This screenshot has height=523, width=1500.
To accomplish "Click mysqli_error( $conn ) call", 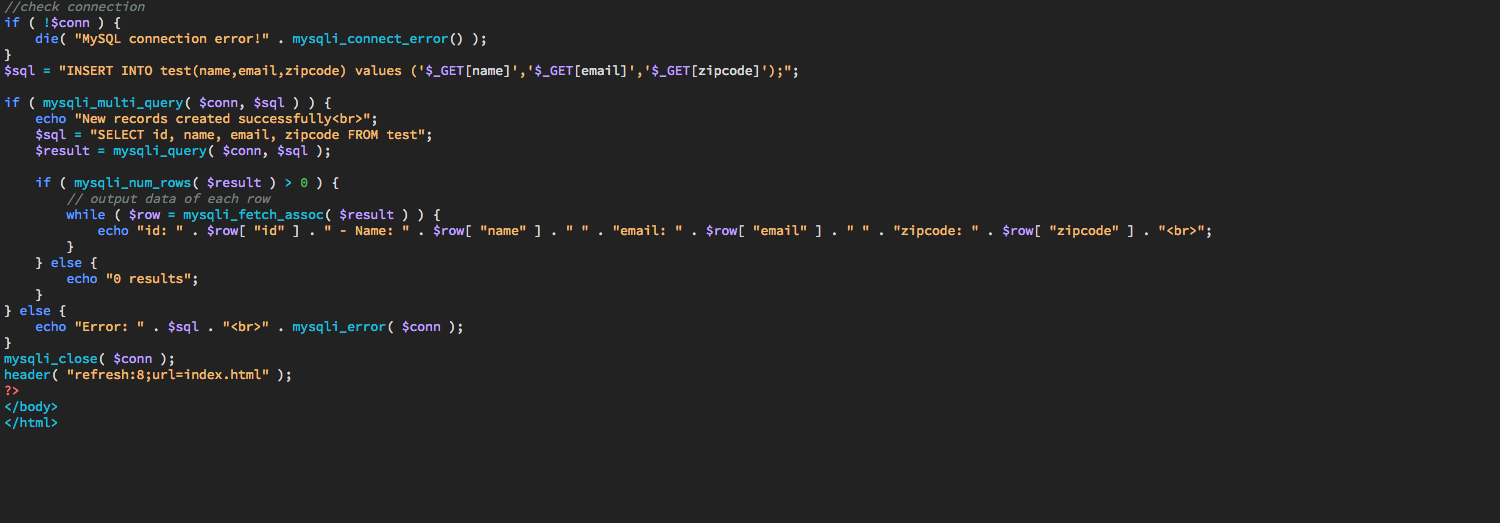I will [375, 327].
